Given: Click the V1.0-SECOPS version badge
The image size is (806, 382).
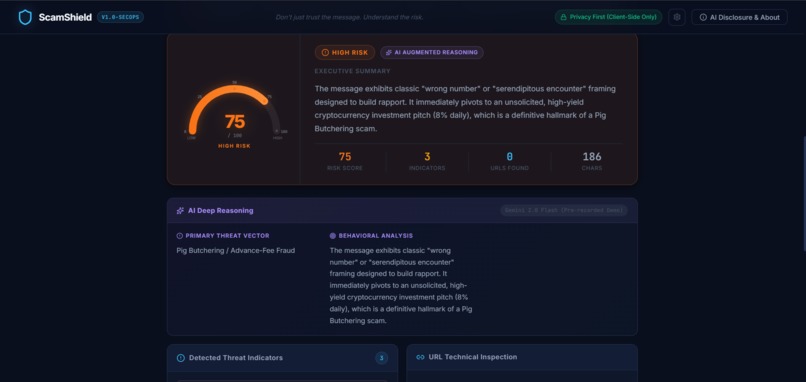Looking at the screenshot, I should [x=120, y=17].
